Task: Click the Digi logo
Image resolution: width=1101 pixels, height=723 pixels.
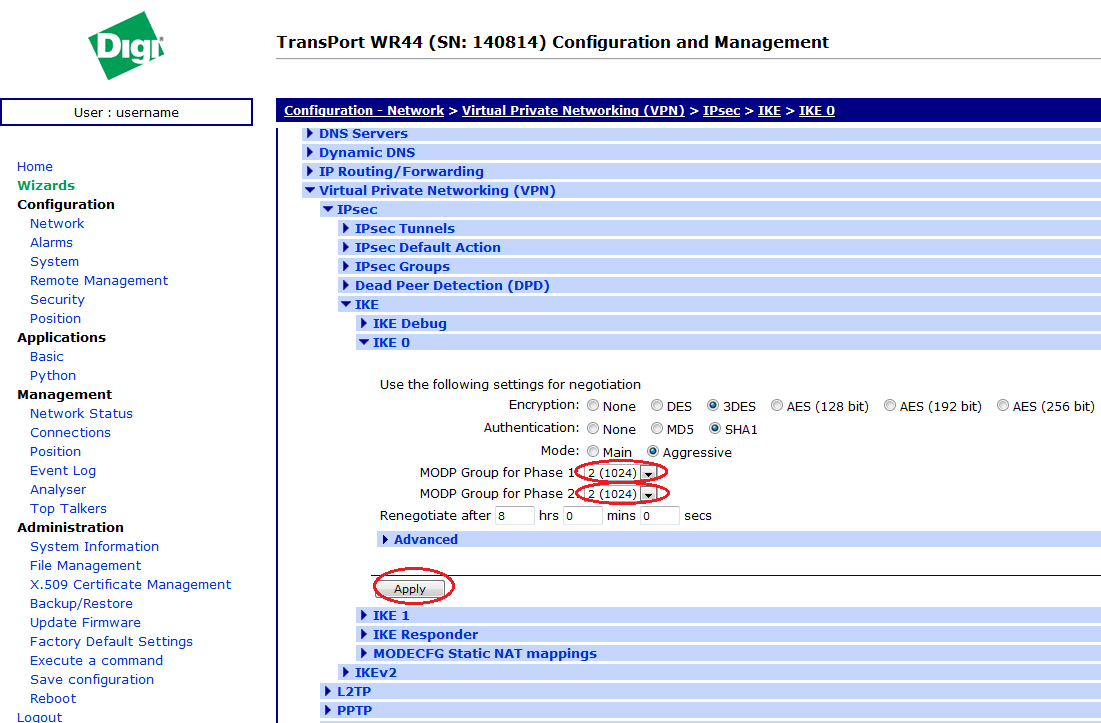Action: point(126,46)
